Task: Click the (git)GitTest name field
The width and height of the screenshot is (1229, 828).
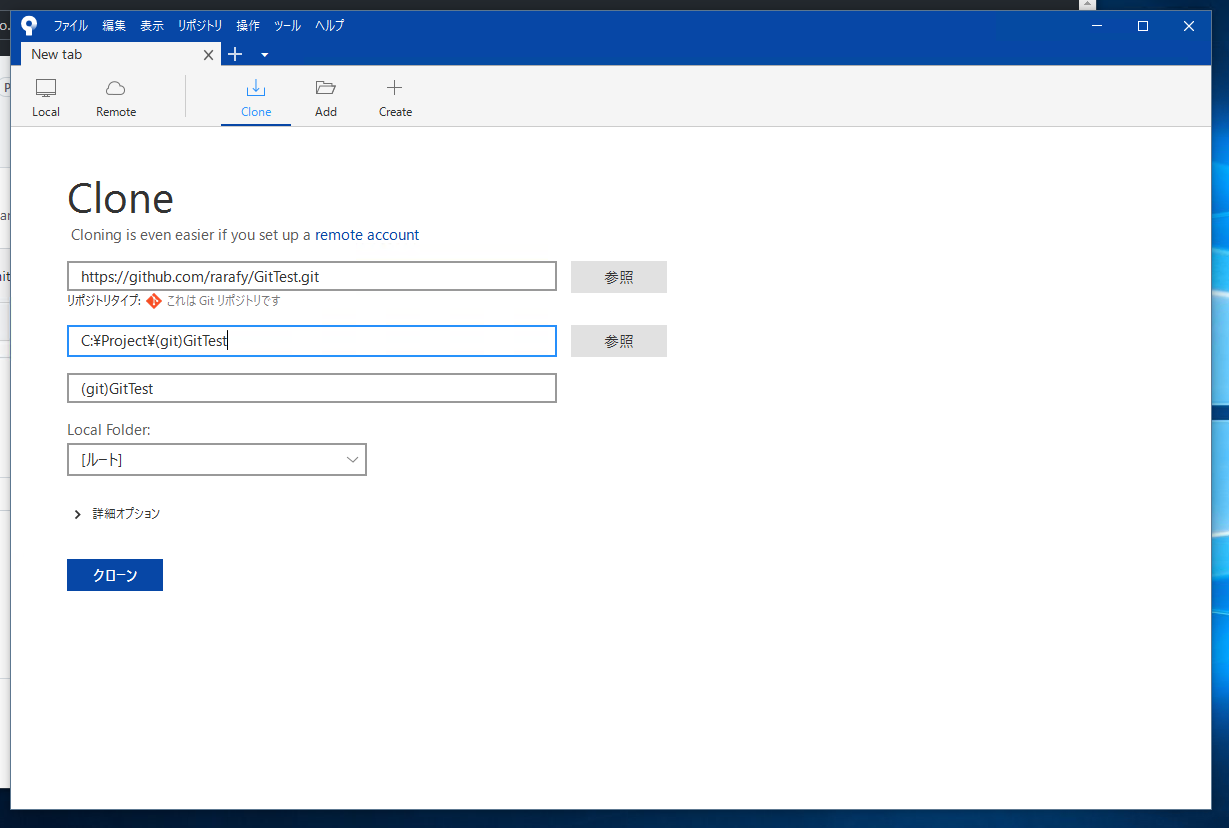Action: [311, 388]
